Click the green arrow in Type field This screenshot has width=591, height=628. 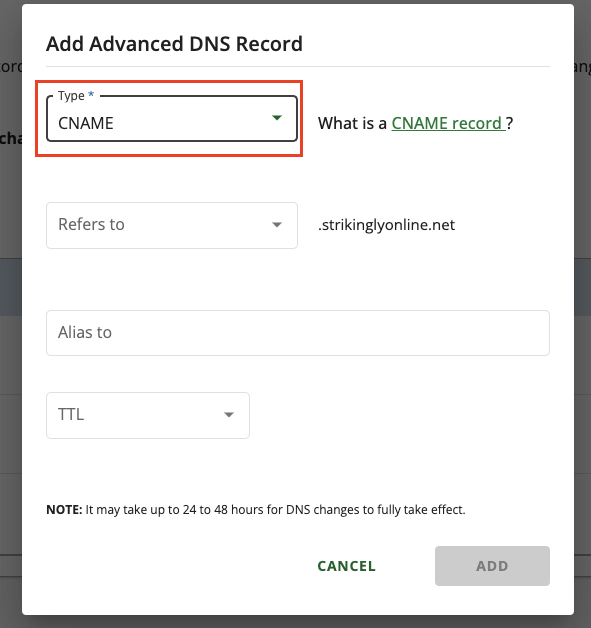tap(277, 118)
